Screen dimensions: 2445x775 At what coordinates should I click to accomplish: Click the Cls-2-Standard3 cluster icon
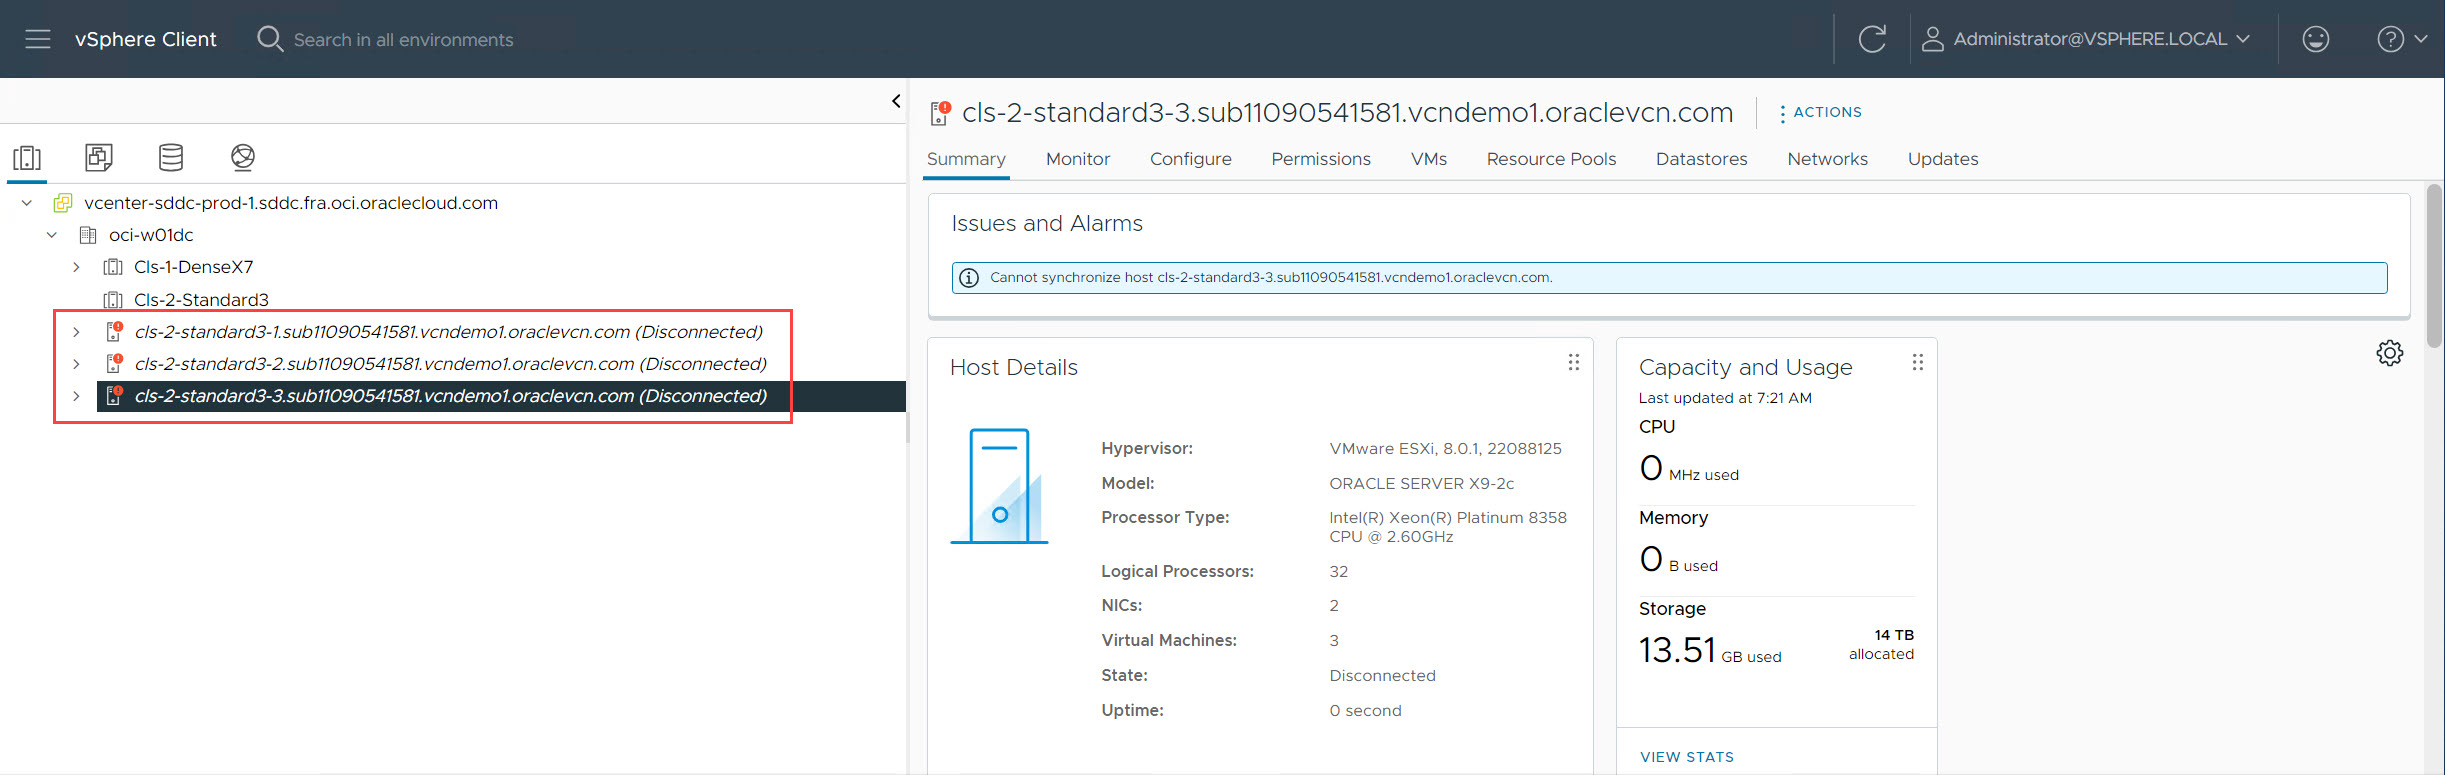[x=113, y=300]
